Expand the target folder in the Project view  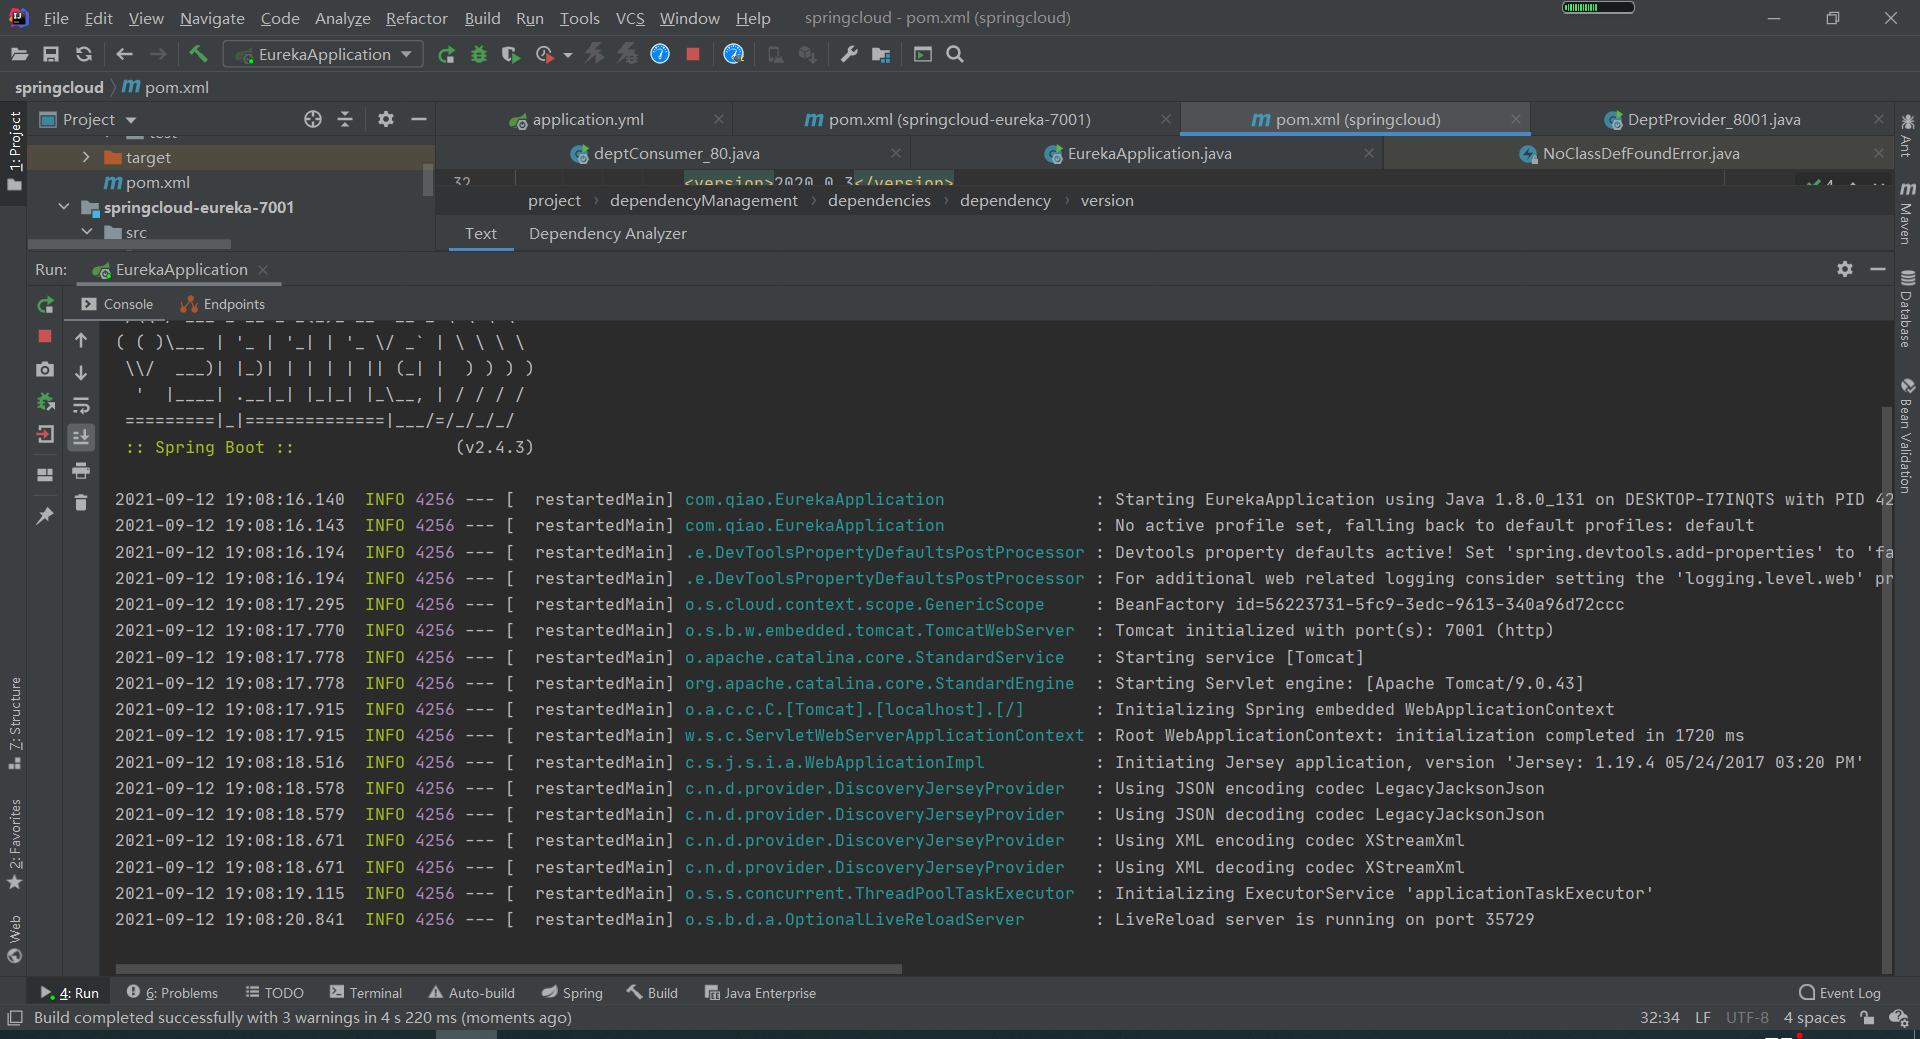(88, 157)
